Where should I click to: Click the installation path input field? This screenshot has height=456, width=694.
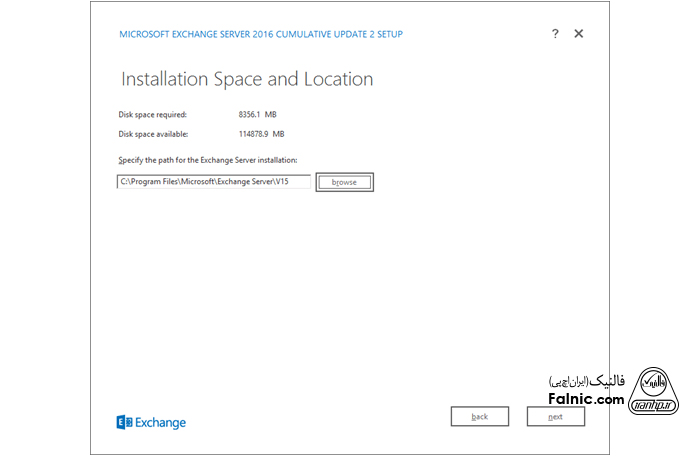[x=213, y=182]
